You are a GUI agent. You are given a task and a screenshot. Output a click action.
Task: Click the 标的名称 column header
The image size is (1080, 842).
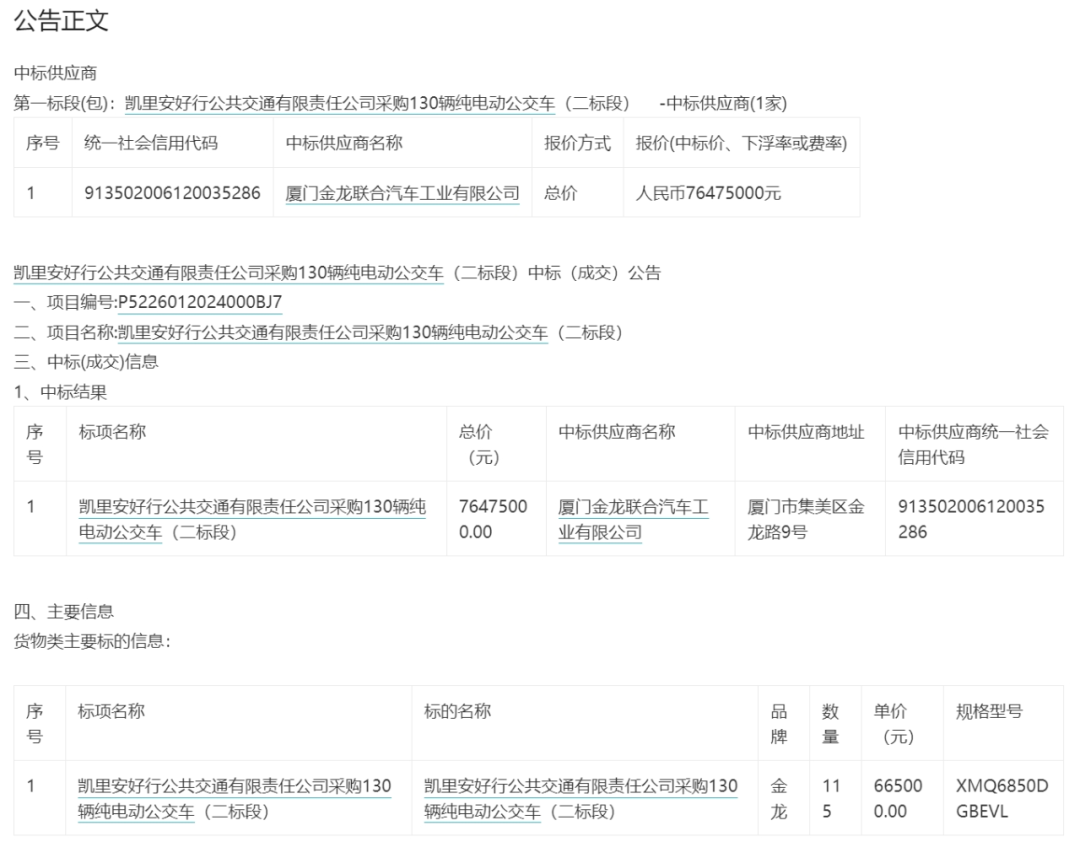click(x=457, y=711)
